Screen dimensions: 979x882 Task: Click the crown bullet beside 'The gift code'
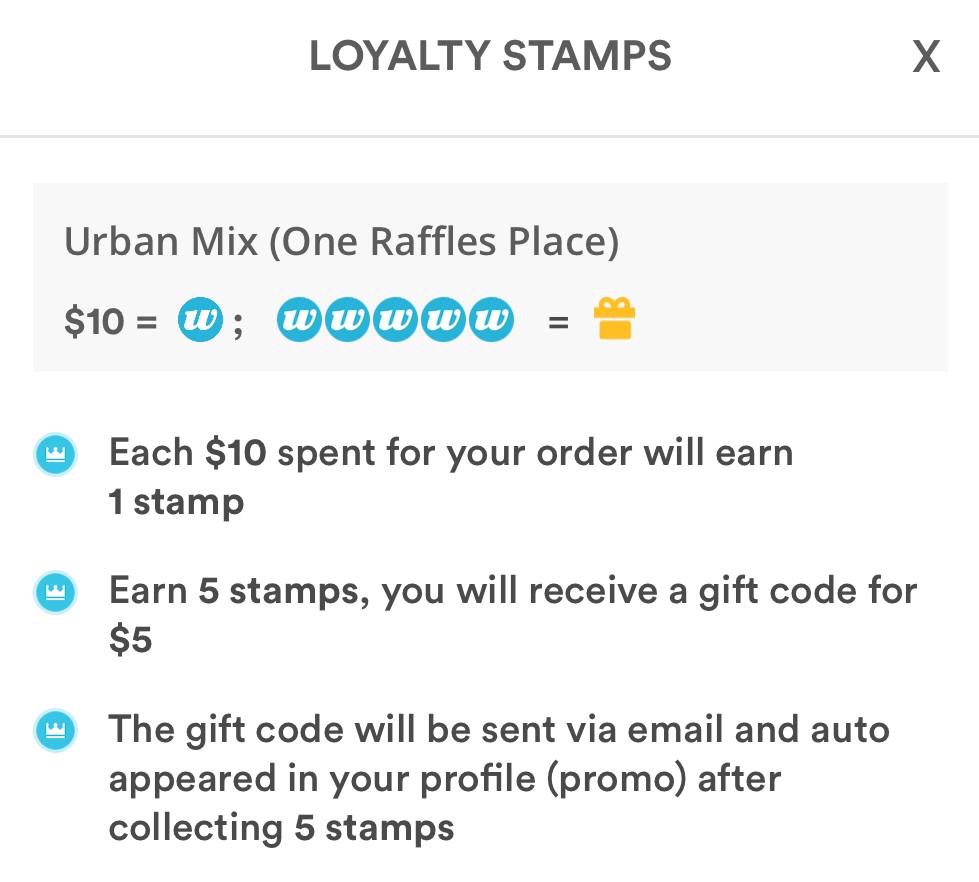point(56,731)
